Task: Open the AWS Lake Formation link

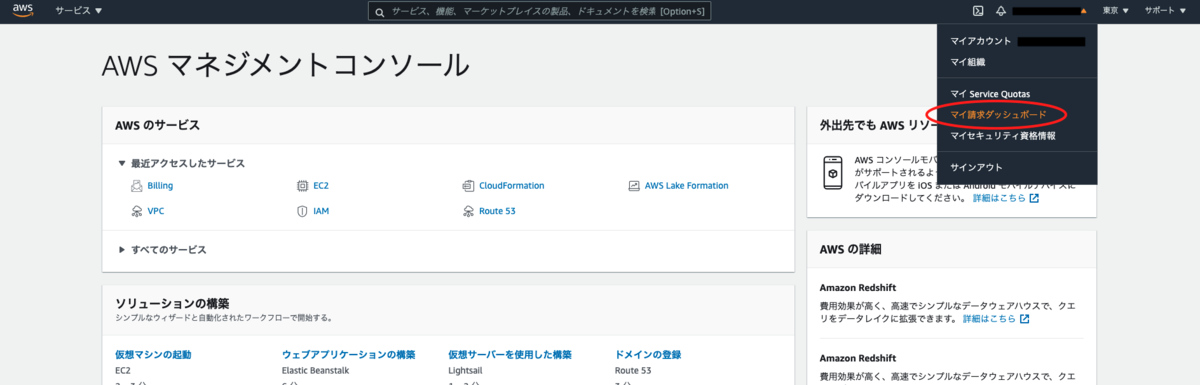Action: (687, 186)
